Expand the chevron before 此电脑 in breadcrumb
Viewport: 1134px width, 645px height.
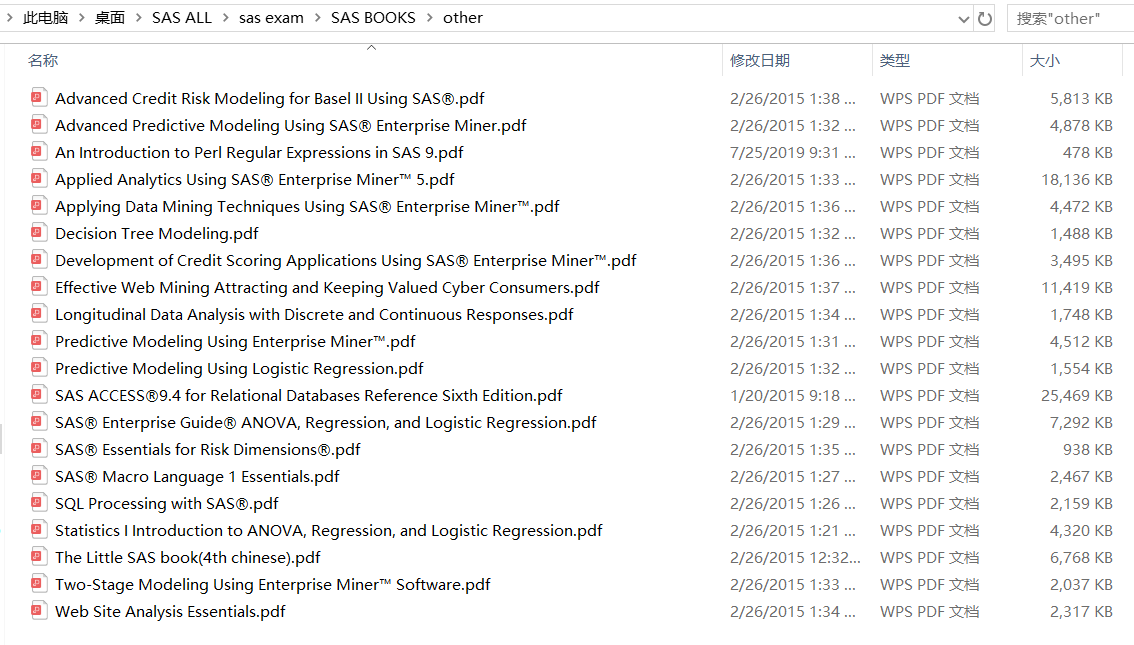9,17
